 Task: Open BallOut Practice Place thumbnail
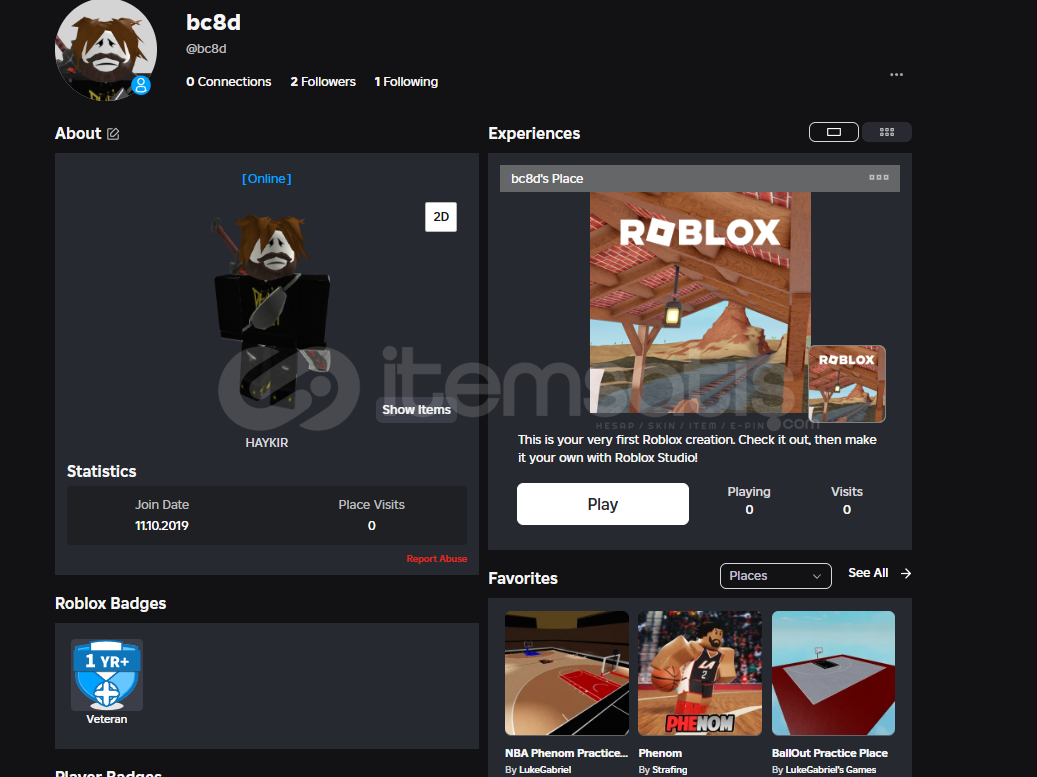pos(833,673)
